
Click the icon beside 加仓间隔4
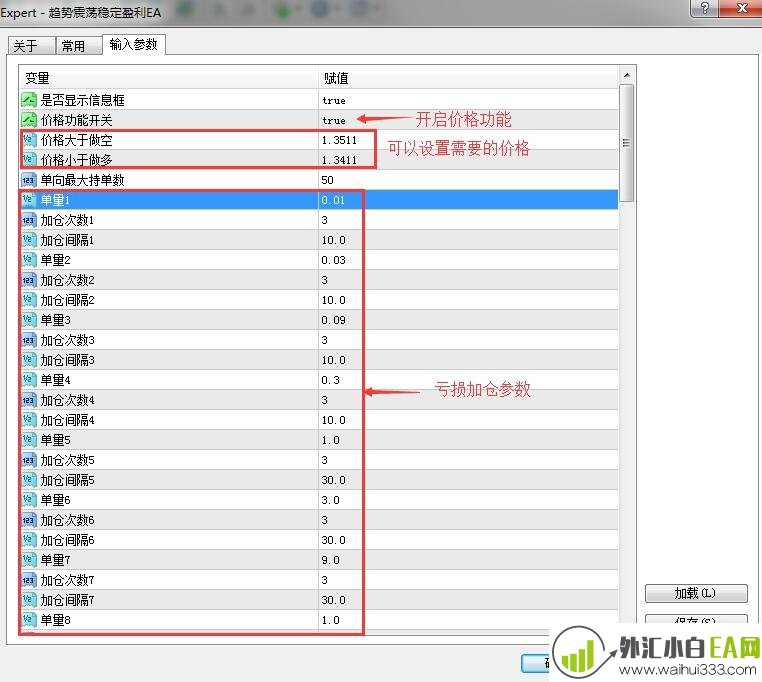[x=29, y=420]
